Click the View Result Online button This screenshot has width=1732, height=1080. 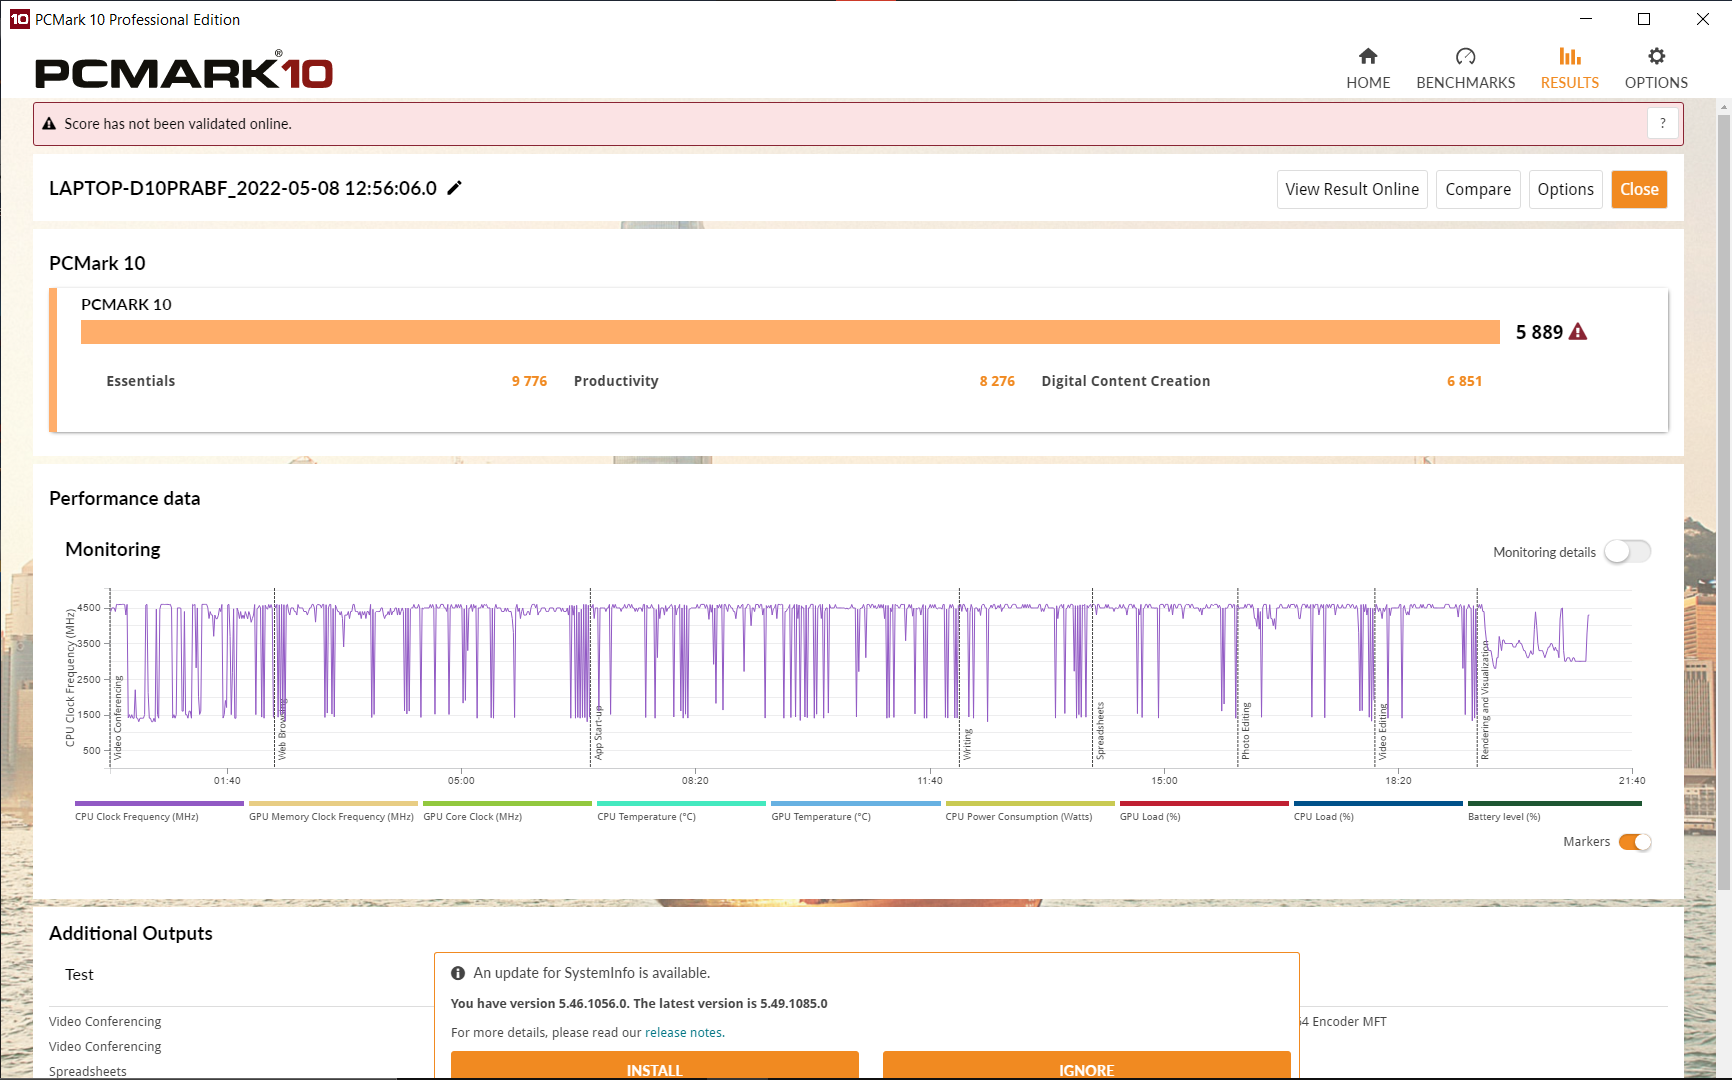pyautogui.click(x=1351, y=189)
